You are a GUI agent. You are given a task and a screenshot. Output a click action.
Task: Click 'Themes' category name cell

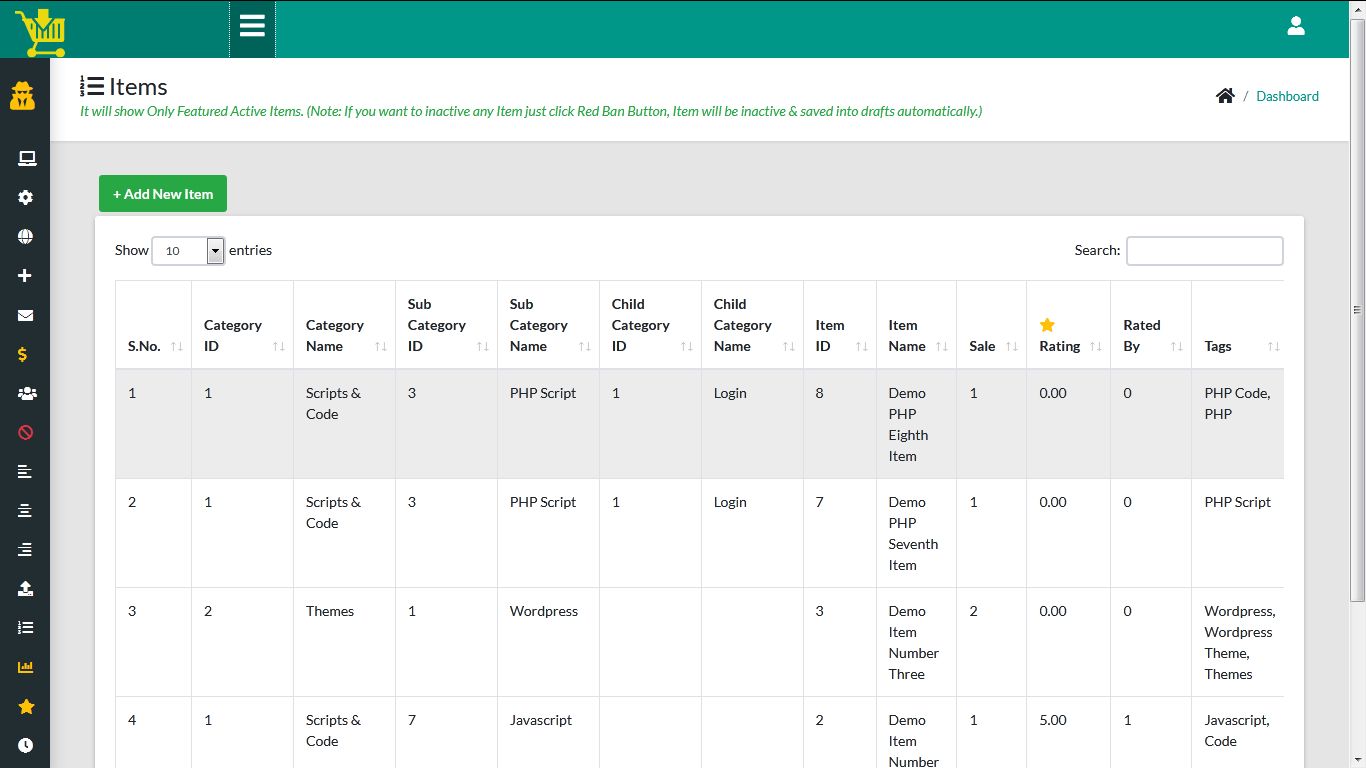coord(344,642)
